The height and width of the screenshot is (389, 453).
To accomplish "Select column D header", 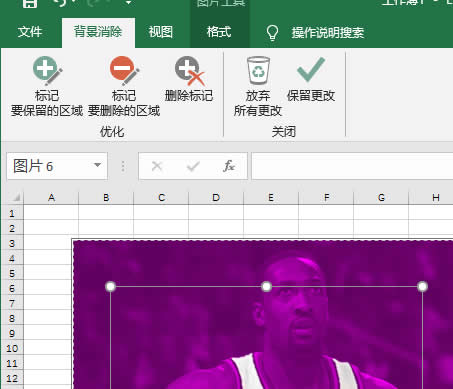I will pos(216,198).
